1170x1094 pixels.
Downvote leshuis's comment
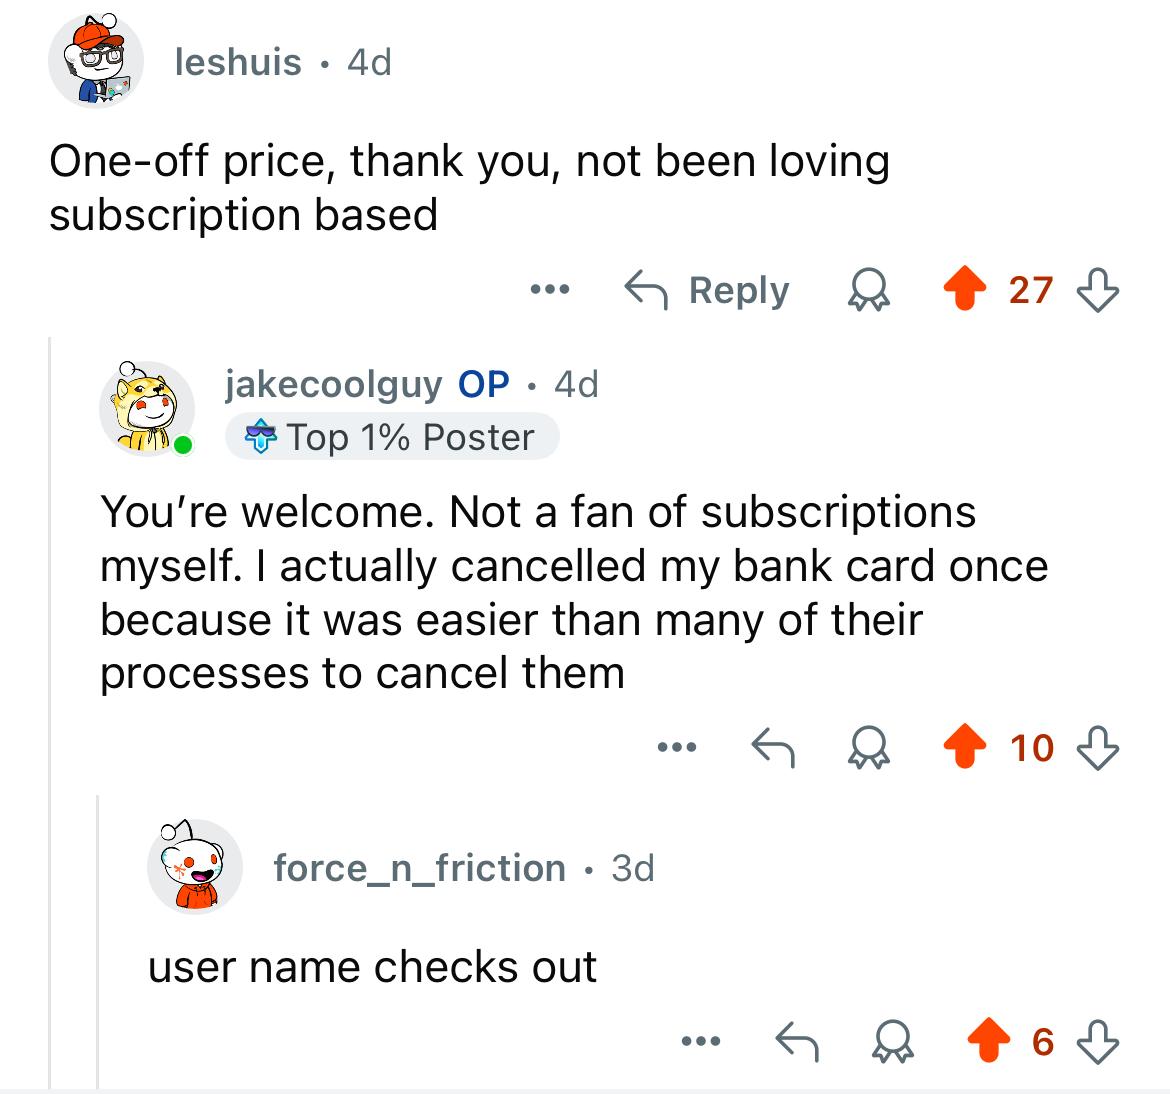click(1098, 290)
